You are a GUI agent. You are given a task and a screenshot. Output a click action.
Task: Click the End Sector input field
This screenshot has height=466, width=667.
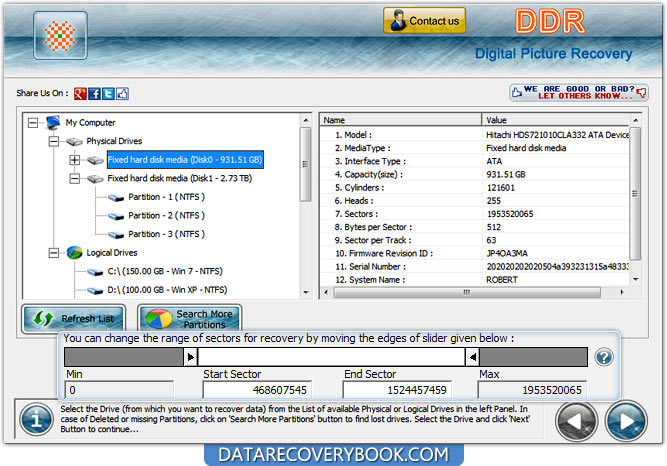click(x=397, y=390)
